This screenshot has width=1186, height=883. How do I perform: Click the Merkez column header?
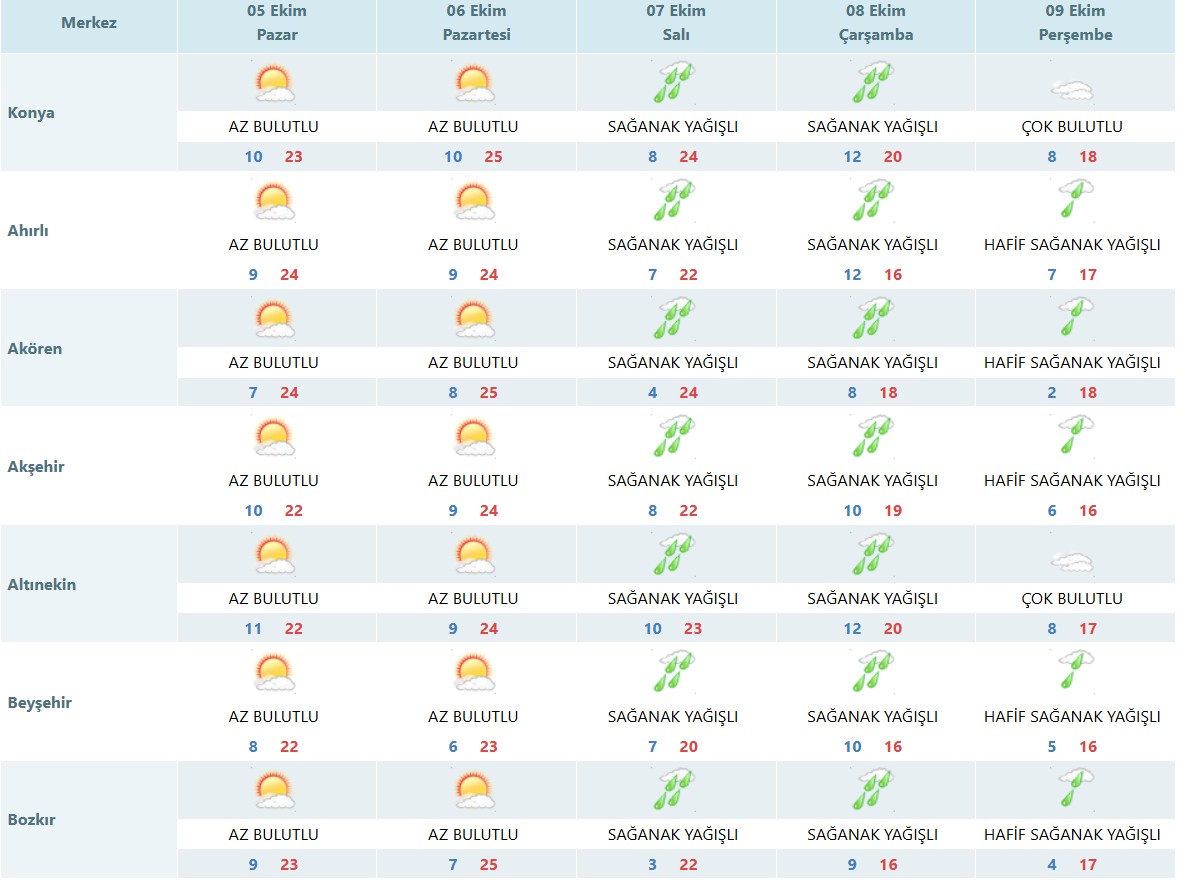pos(89,23)
